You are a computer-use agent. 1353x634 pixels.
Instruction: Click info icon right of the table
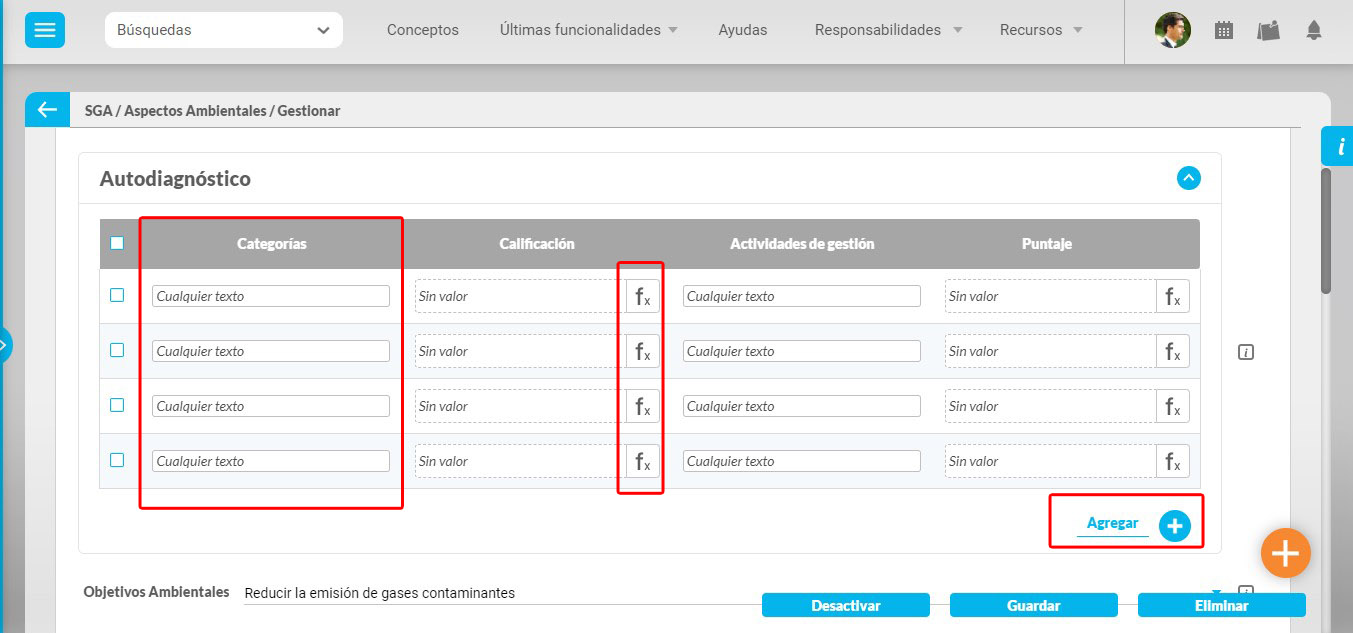1245,352
